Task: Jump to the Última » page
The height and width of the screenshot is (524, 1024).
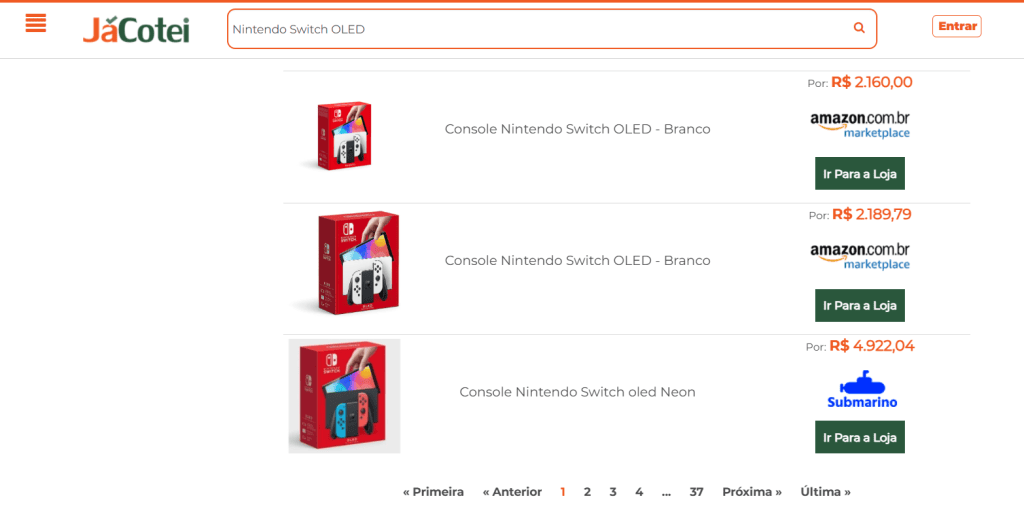Action: pos(825,492)
